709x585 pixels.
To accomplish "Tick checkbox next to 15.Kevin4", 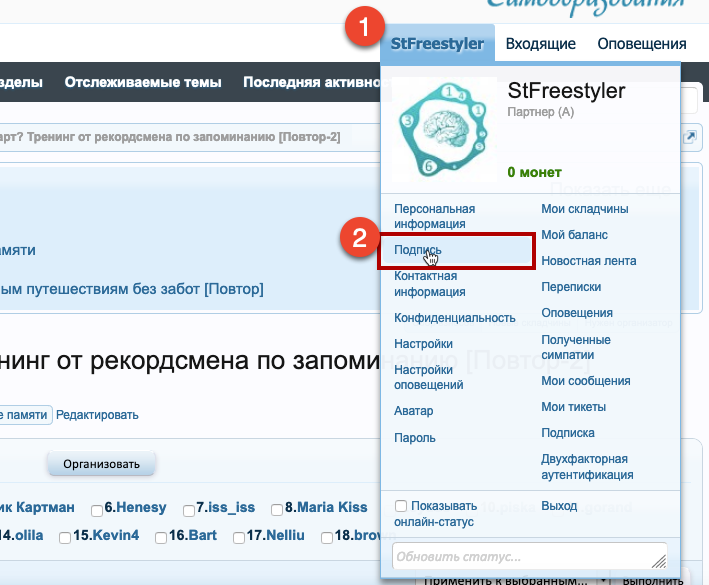I will 65,538.
